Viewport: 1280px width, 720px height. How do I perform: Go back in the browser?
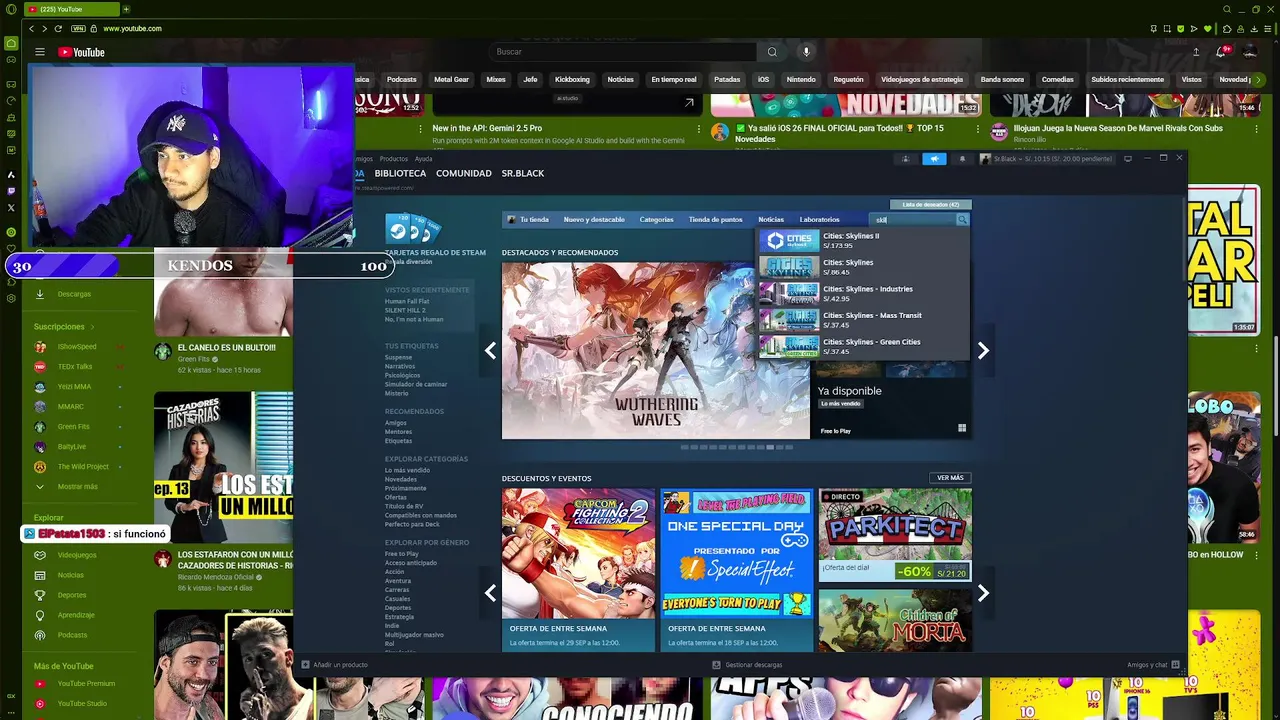pyautogui.click(x=32, y=28)
